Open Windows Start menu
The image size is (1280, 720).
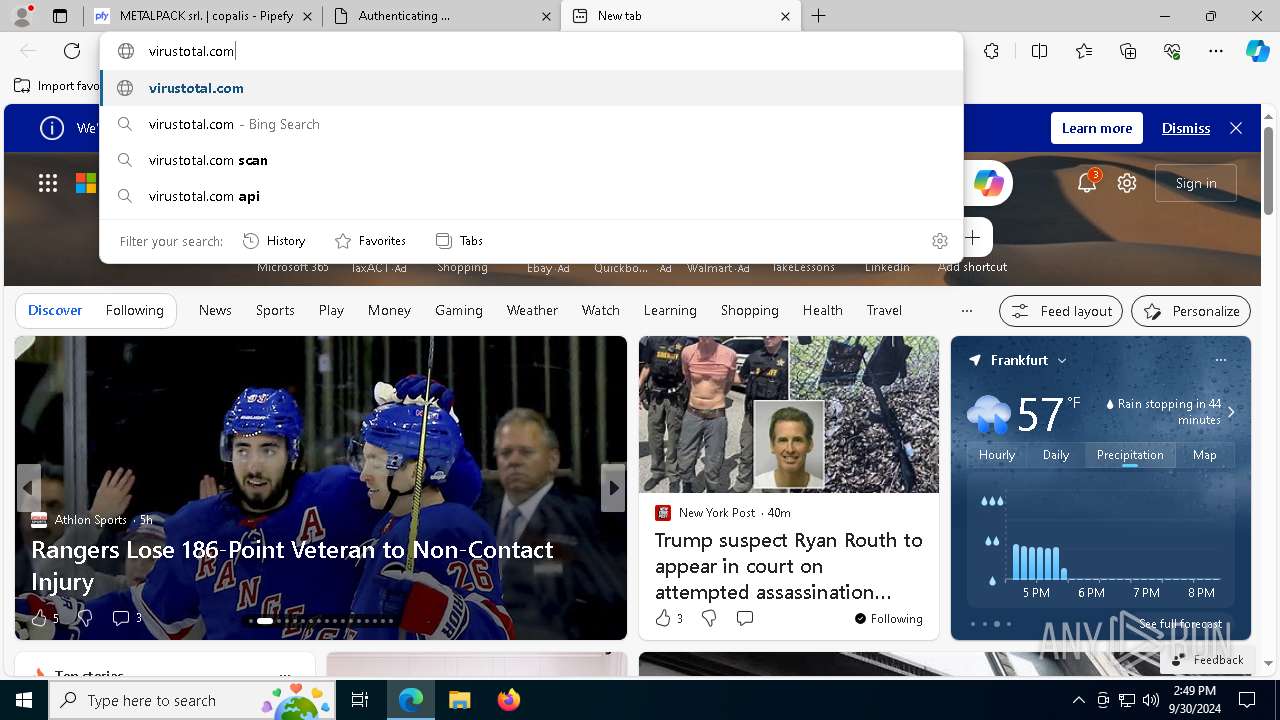point(24,700)
